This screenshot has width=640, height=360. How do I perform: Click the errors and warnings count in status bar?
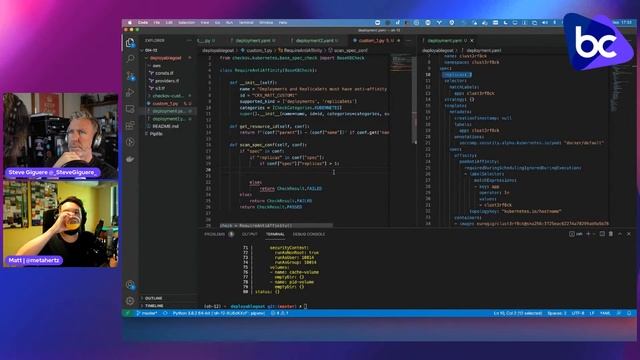tap(280, 313)
